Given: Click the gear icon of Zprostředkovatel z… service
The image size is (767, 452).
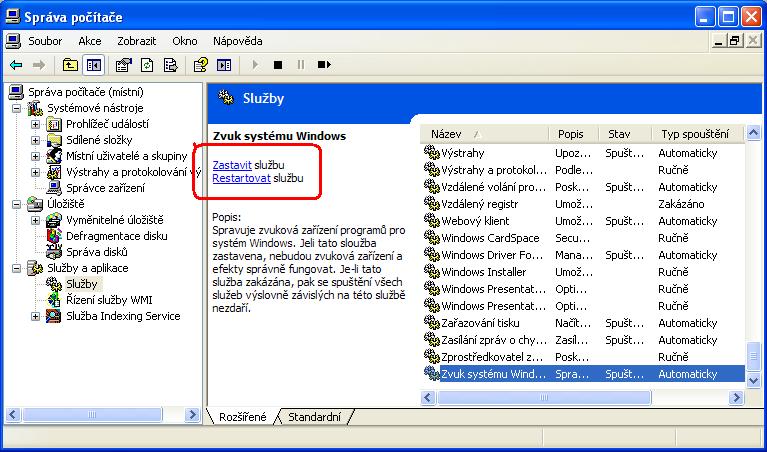Looking at the screenshot, I should pyautogui.click(x=431, y=357).
